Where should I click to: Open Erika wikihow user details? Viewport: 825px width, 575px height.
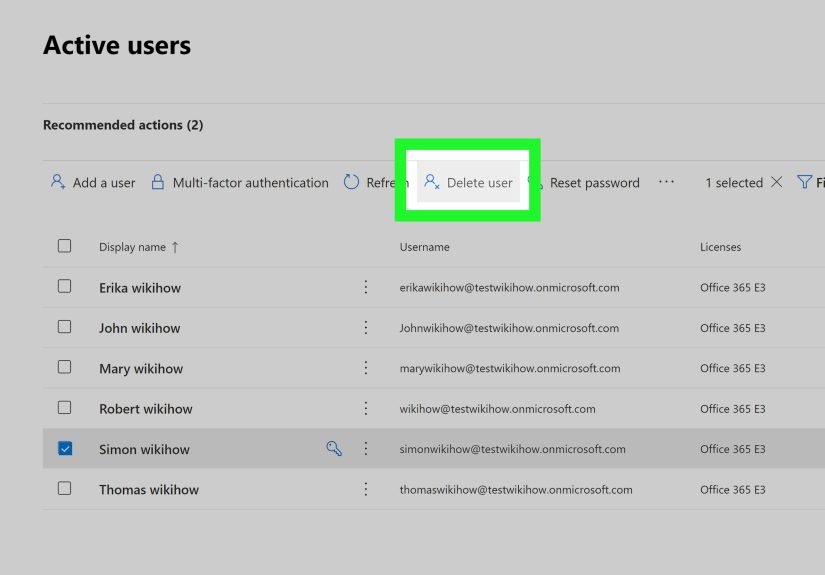(140, 288)
